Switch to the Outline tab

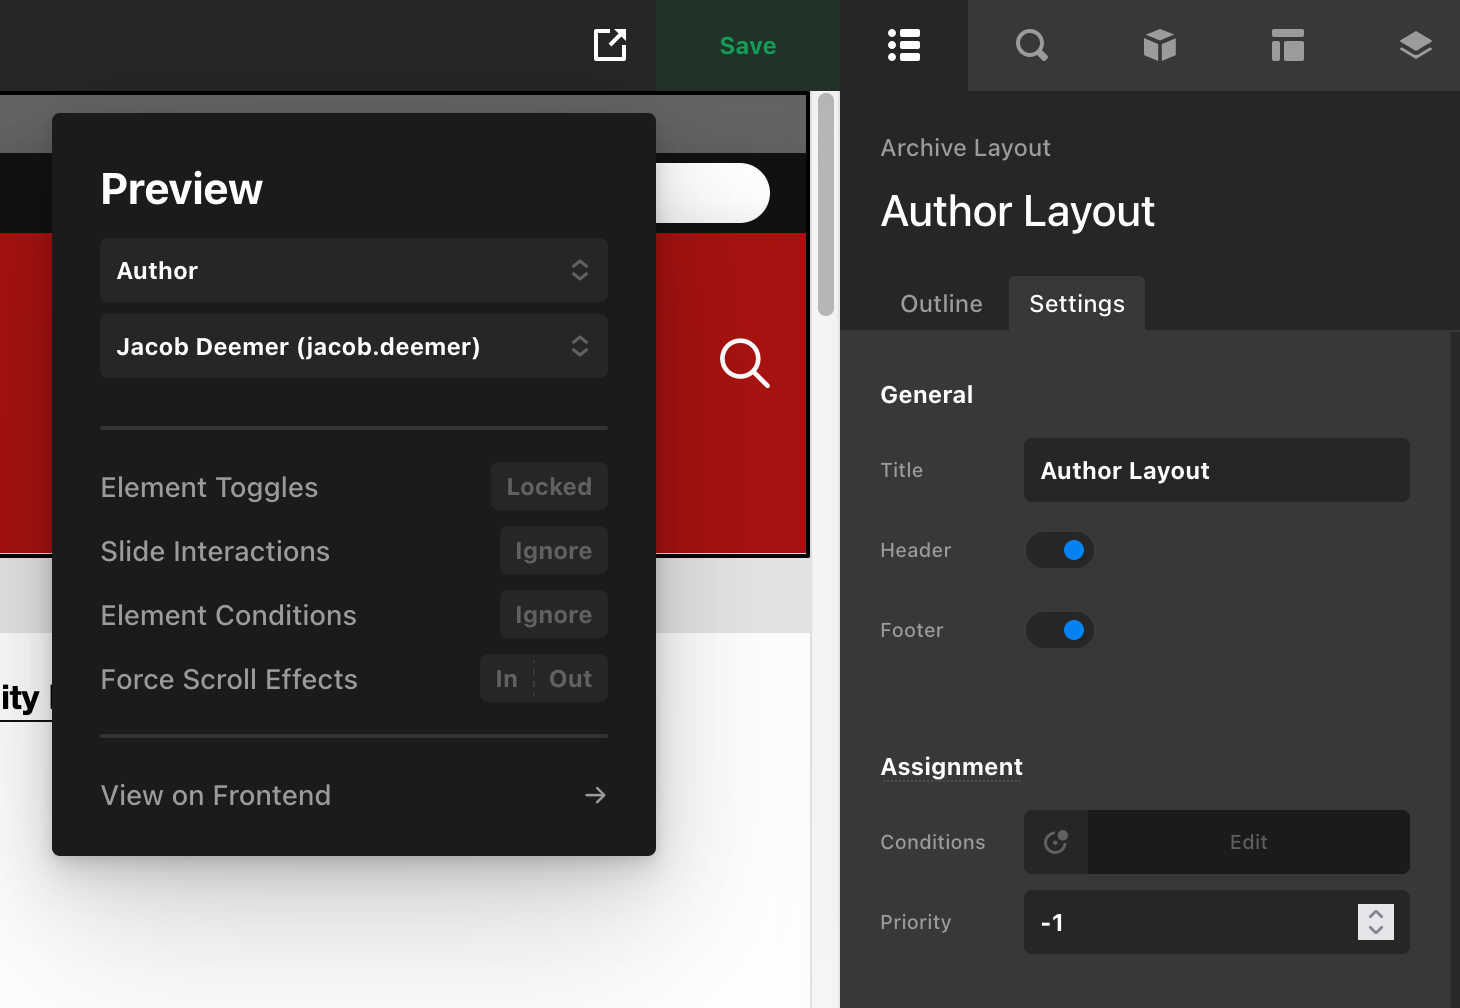941,304
